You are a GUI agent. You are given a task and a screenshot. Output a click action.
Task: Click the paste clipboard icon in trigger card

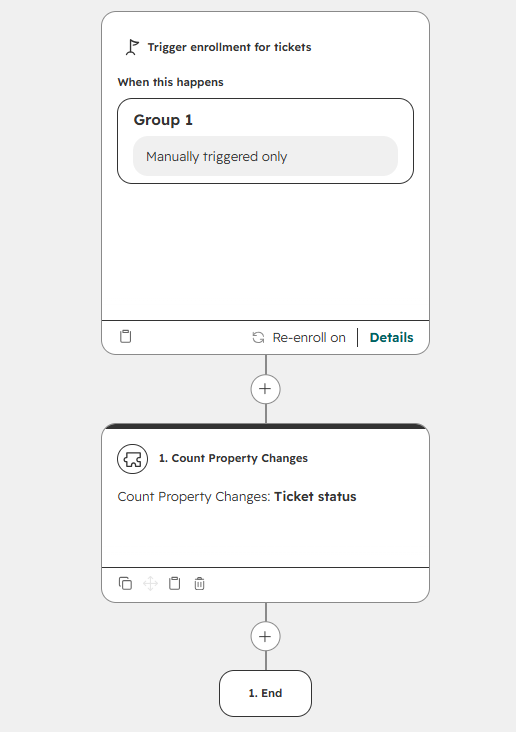[126, 337]
